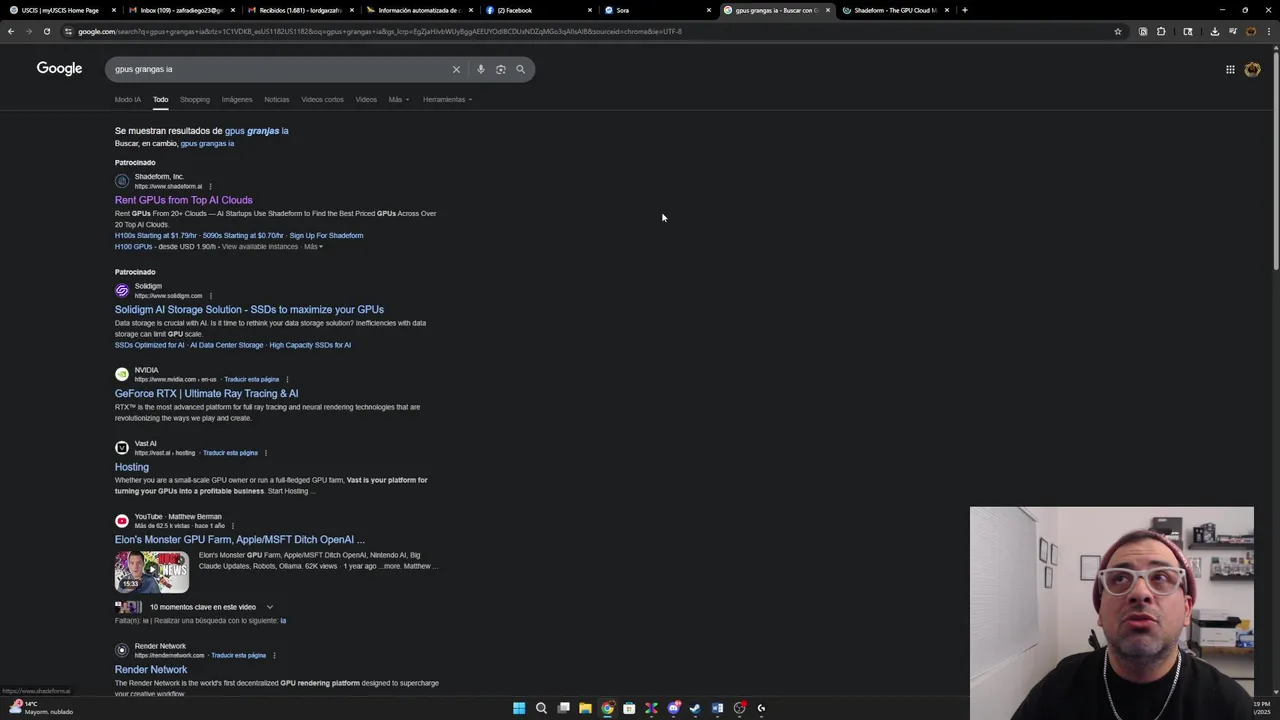Switch to the Shadeform browser tab
1280x720 pixels.
coord(893,10)
